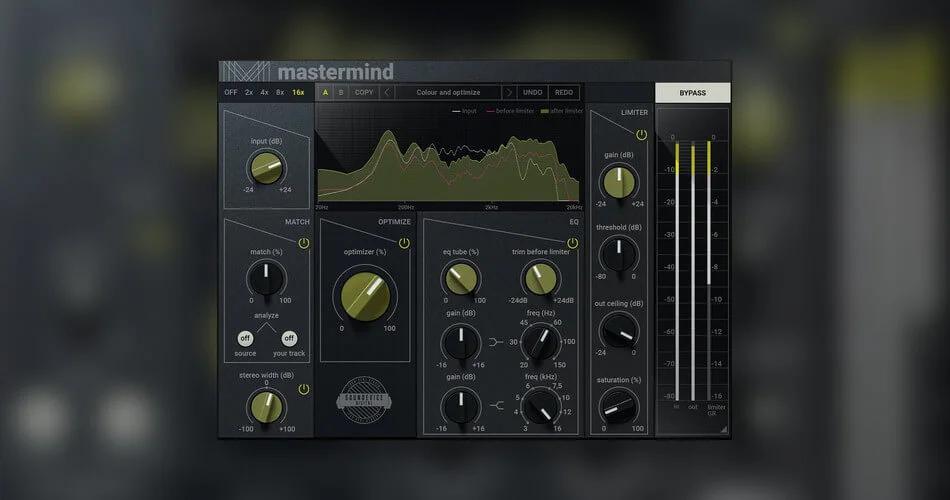Click the high shelf filter shape icon
Viewport: 950px width, 500px height.
[497, 405]
